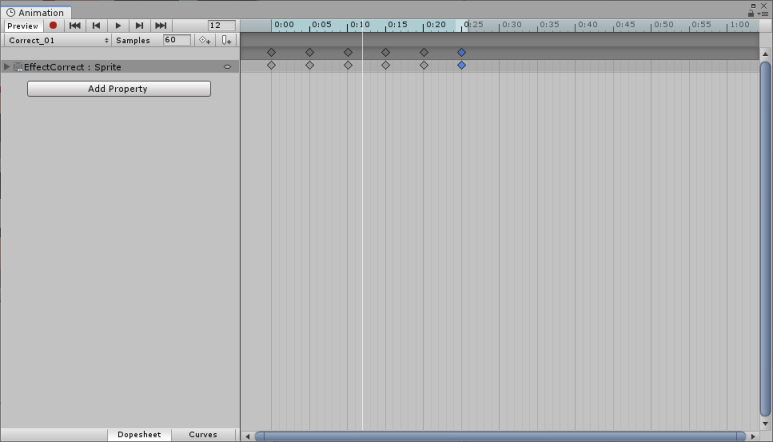The image size is (773, 442).
Task: Select Sprite row keyframe at 0:20
Action: 424,65
